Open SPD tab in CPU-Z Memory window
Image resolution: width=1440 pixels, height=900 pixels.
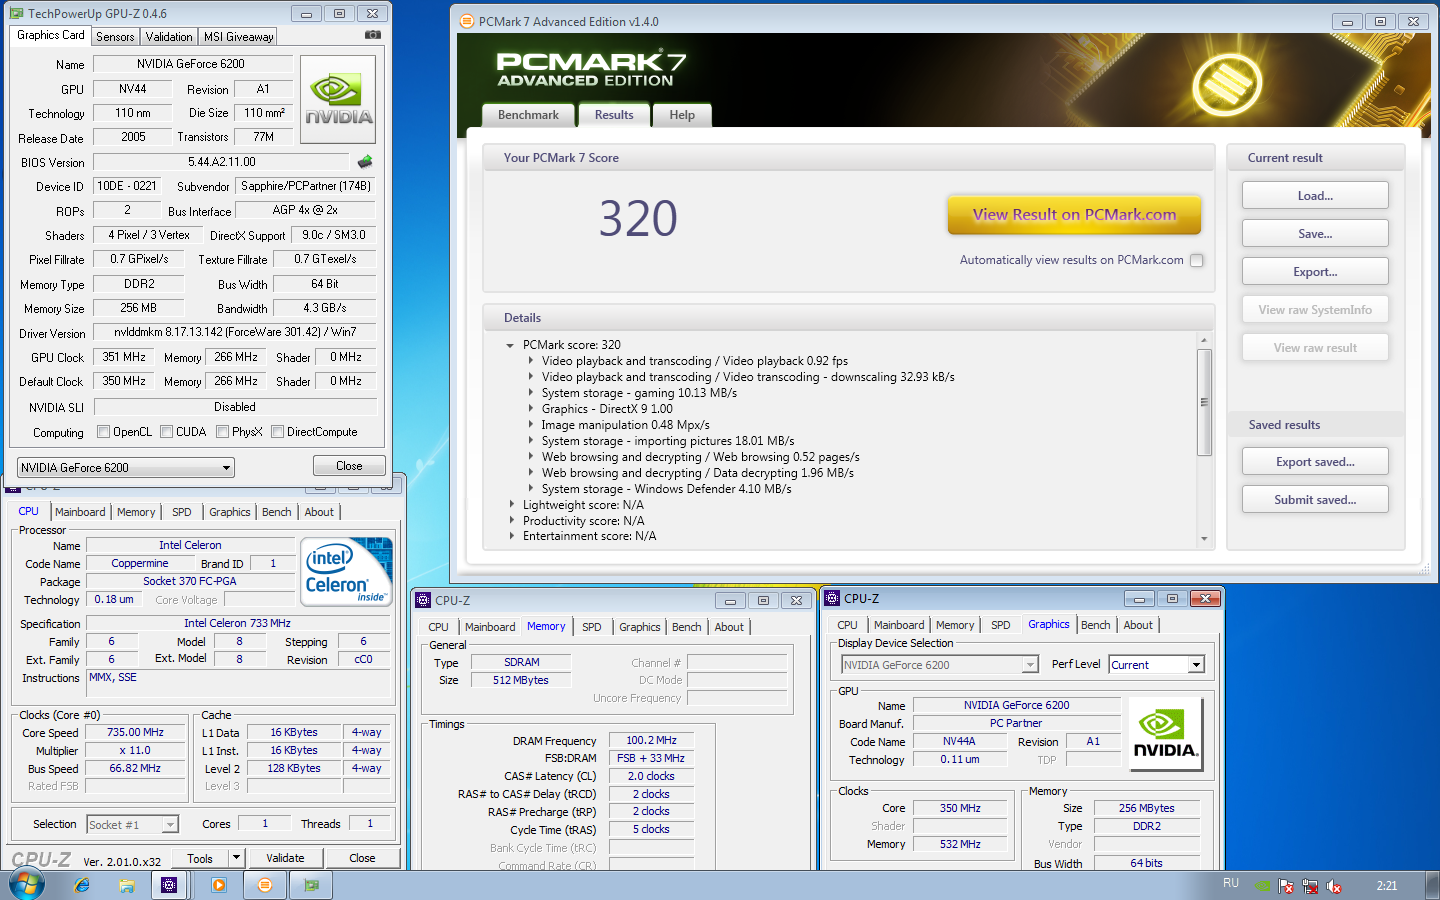(x=592, y=627)
